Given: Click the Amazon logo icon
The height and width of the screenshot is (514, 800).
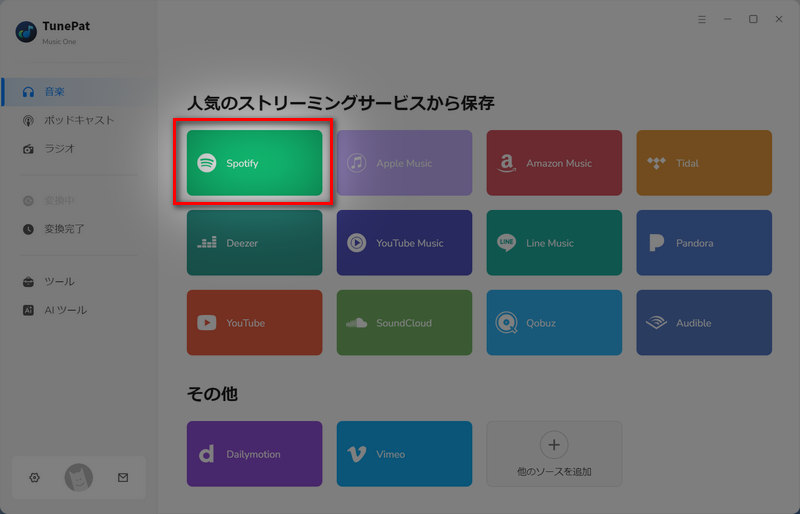Looking at the screenshot, I should pos(506,163).
